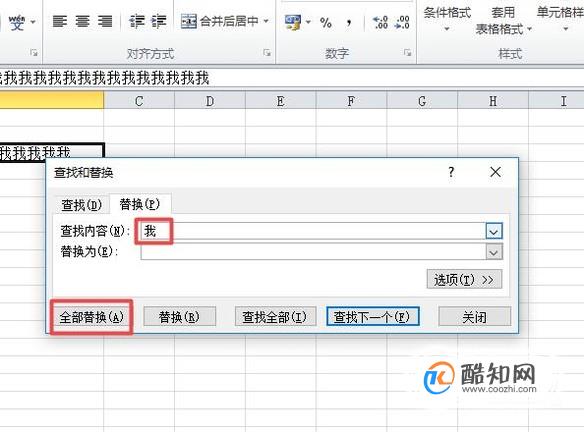Click the align text right icon
The image size is (584, 432).
[105, 22]
